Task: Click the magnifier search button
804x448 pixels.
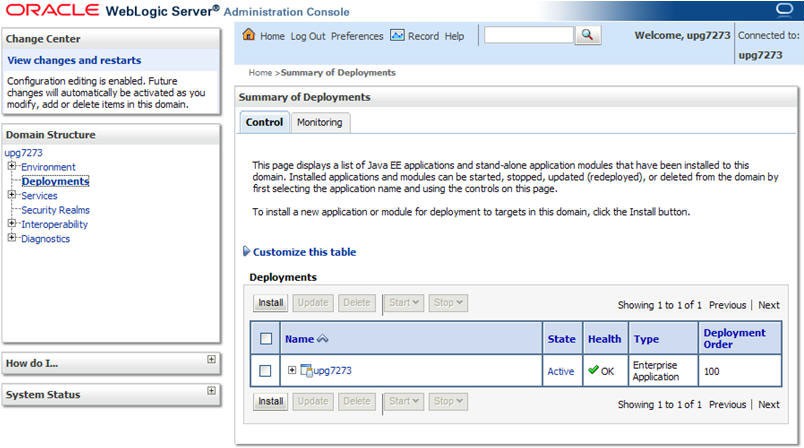Action: click(x=588, y=35)
